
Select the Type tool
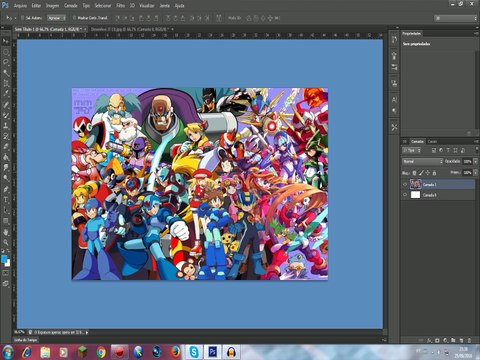pos(6,200)
